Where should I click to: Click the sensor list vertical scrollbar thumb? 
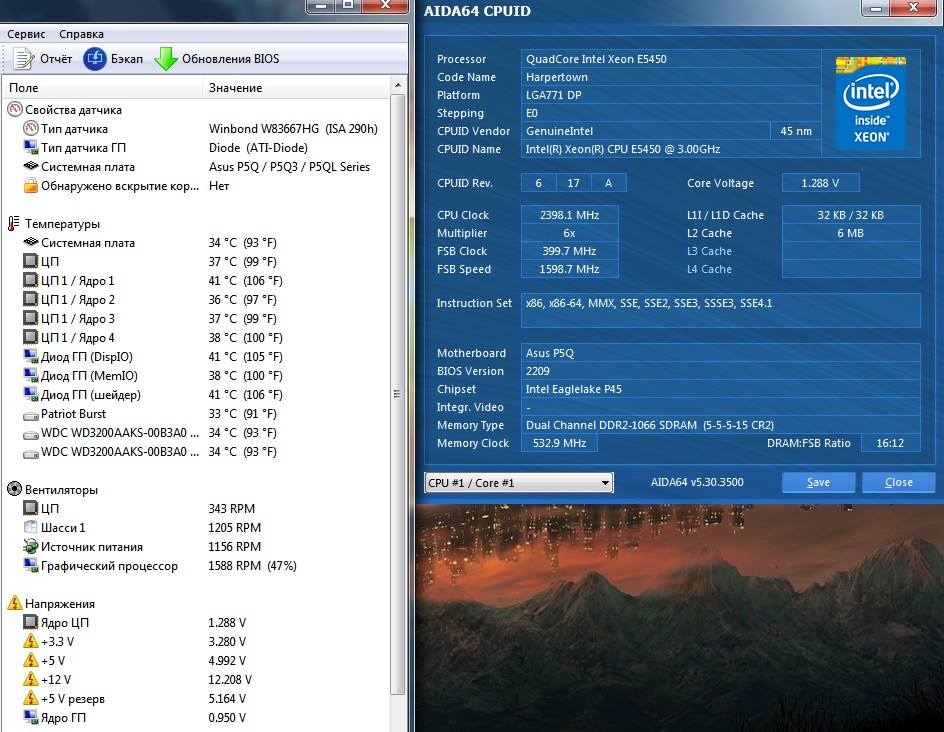coord(397,394)
